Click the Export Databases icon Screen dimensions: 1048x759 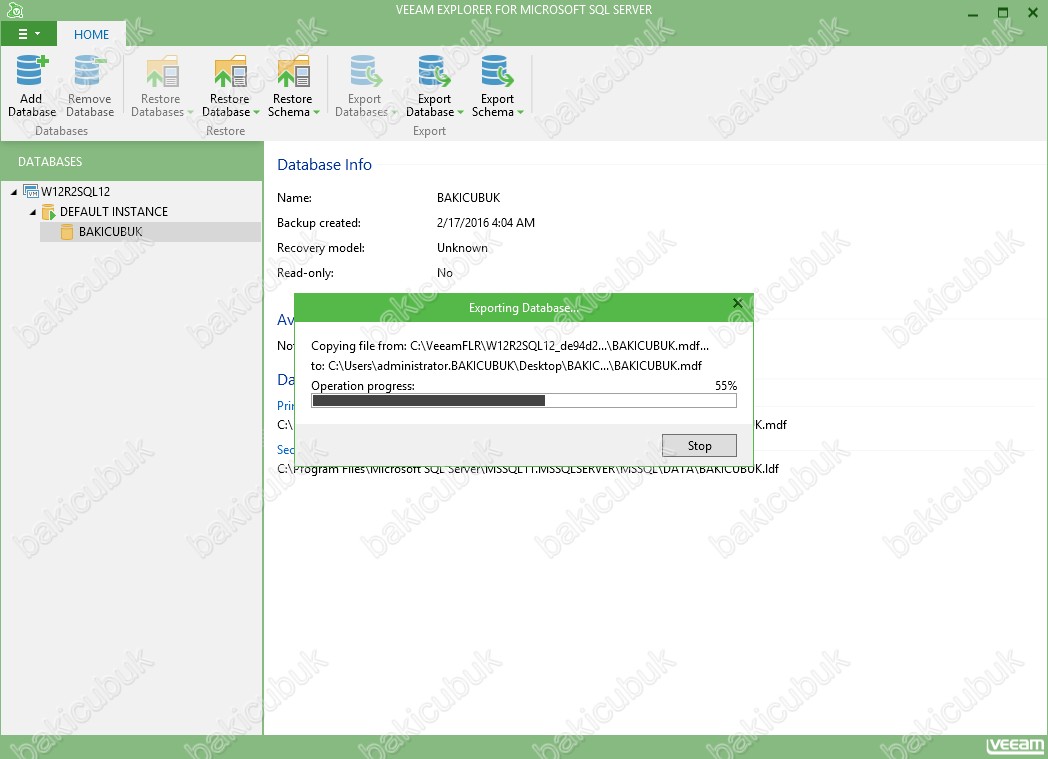366,71
